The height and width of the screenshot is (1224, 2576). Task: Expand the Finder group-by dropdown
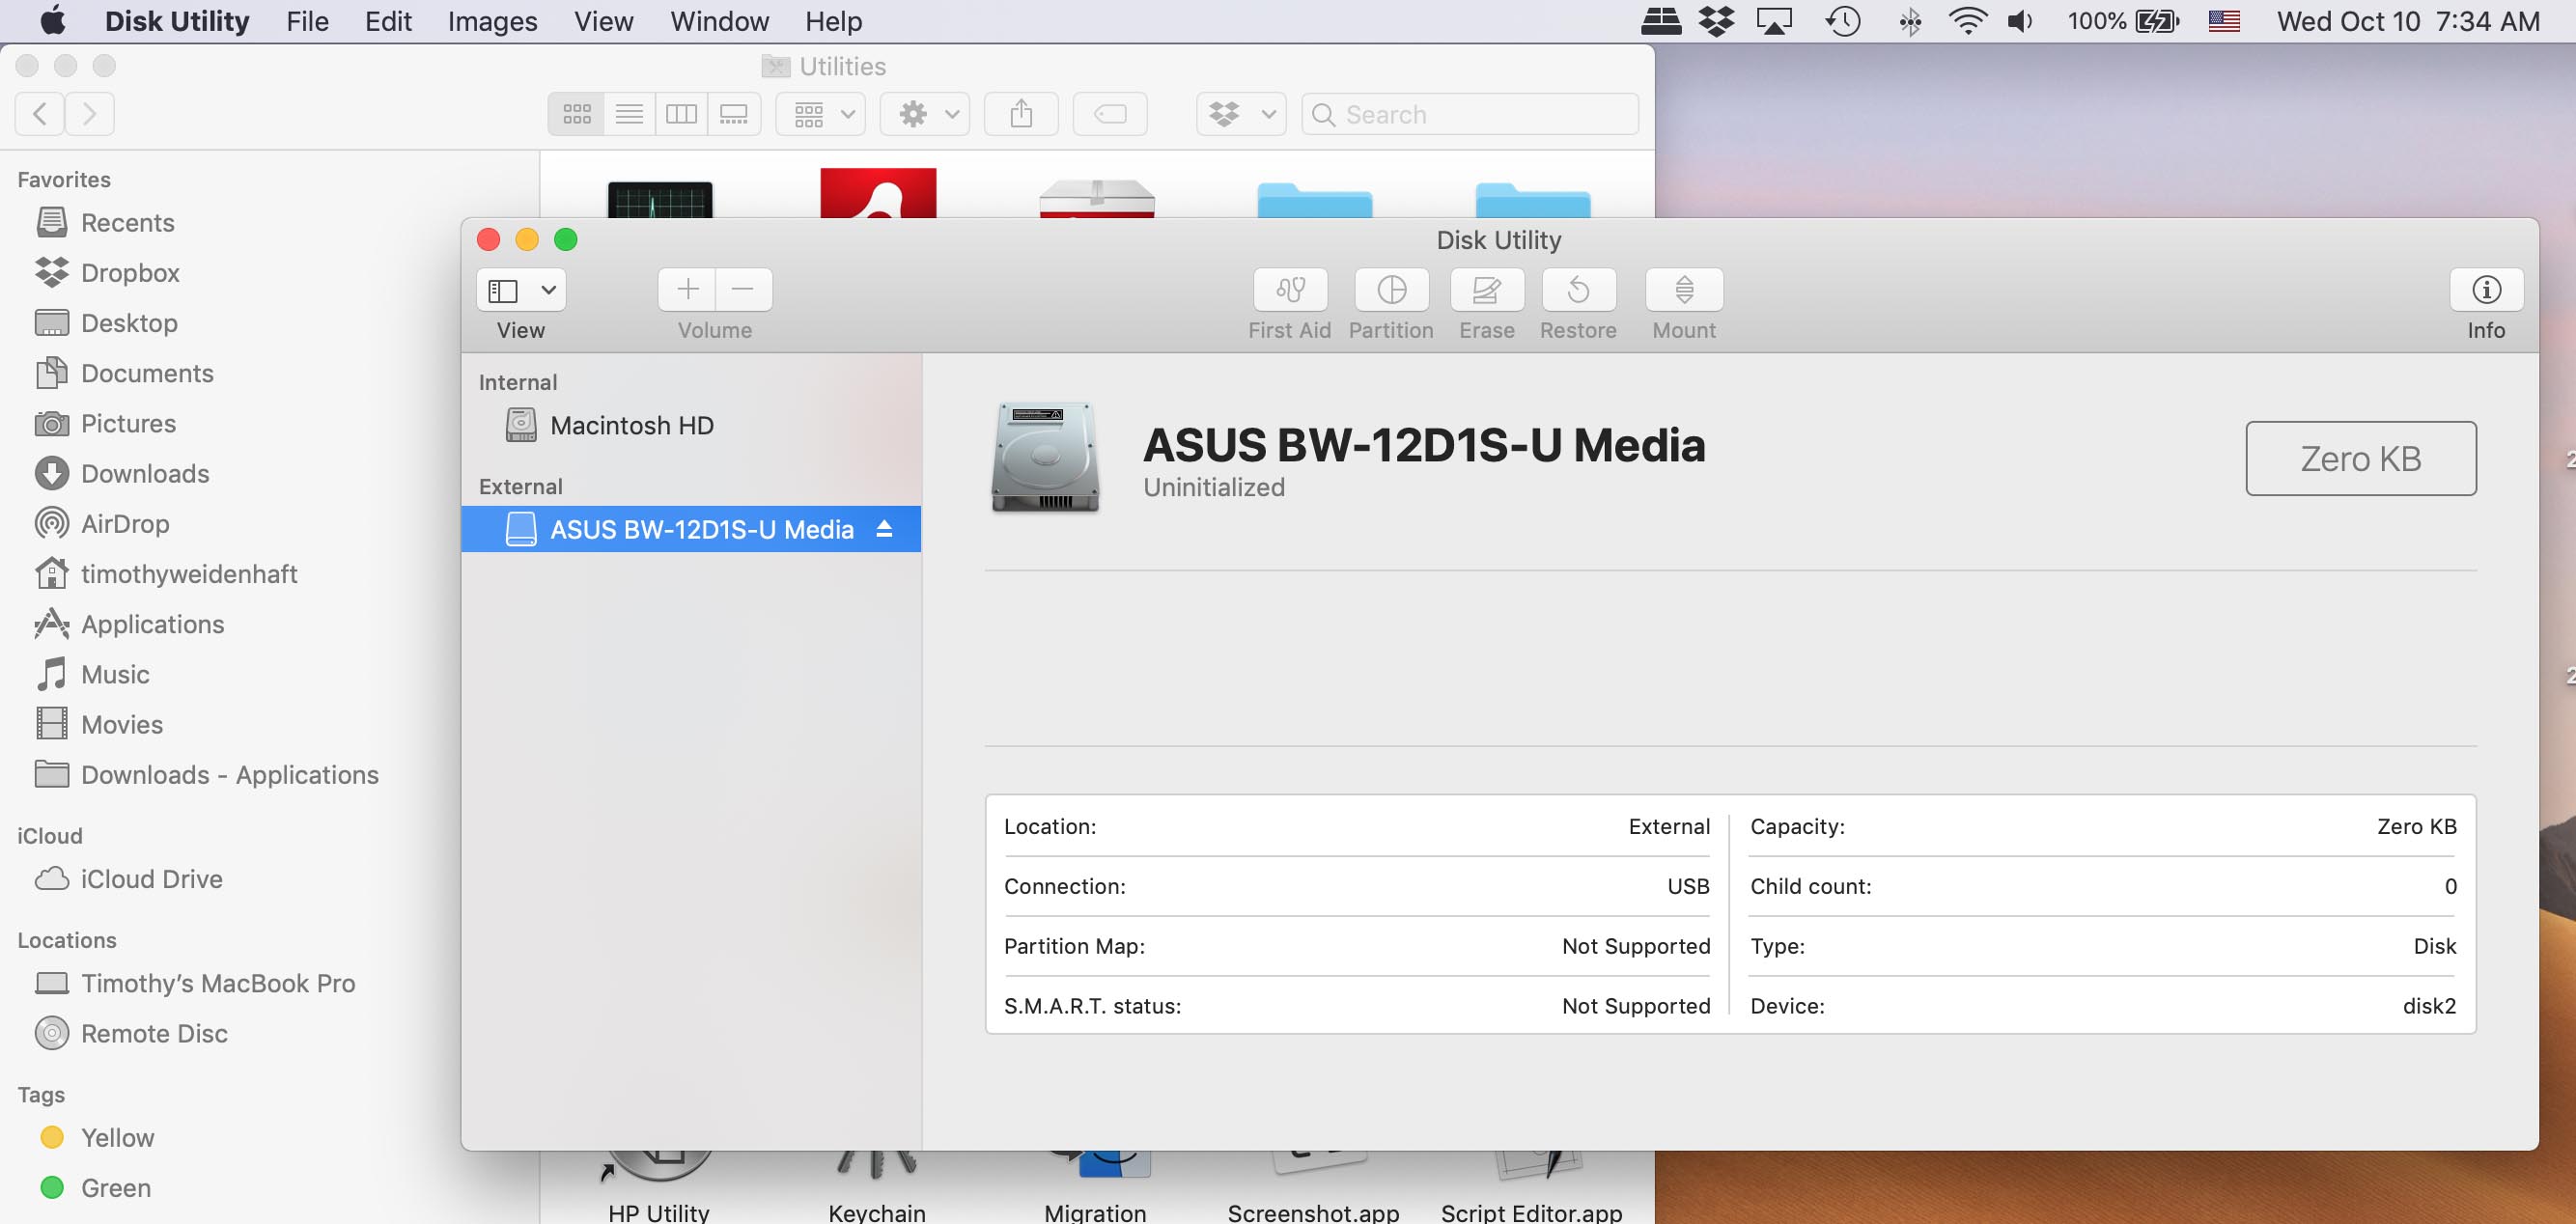(823, 114)
